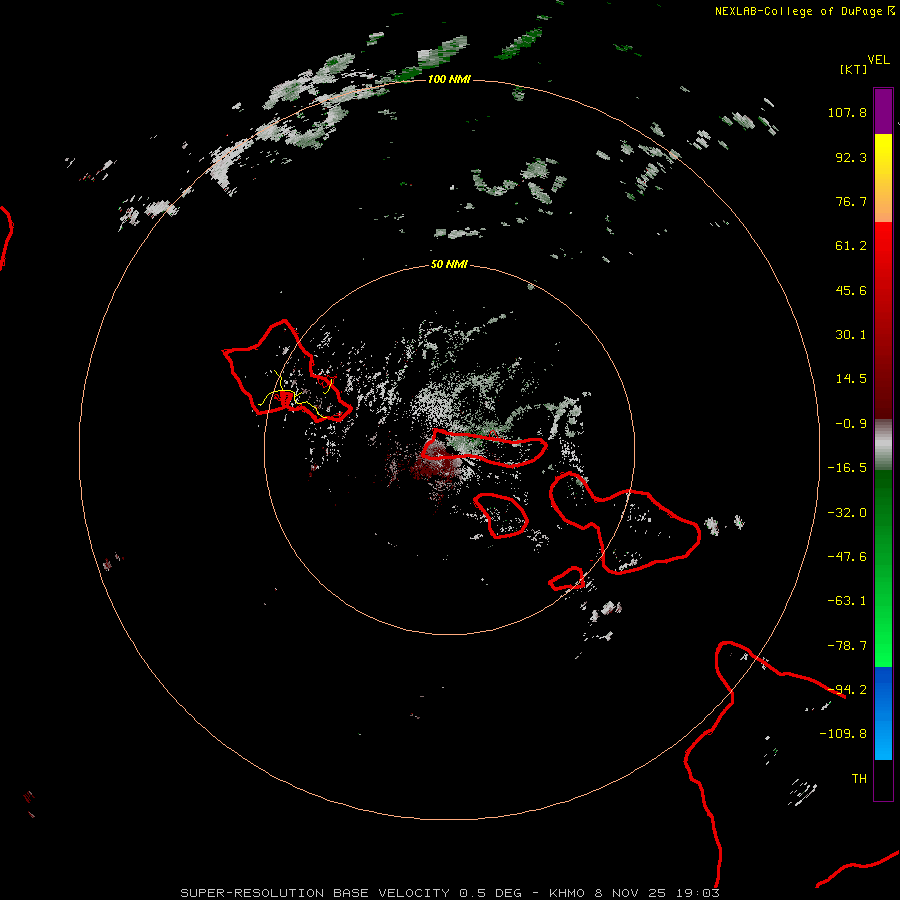The height and width of the screenshot is (900, 900).
Task: Click the 30.1 legend value
Action: tap(851, 335)
